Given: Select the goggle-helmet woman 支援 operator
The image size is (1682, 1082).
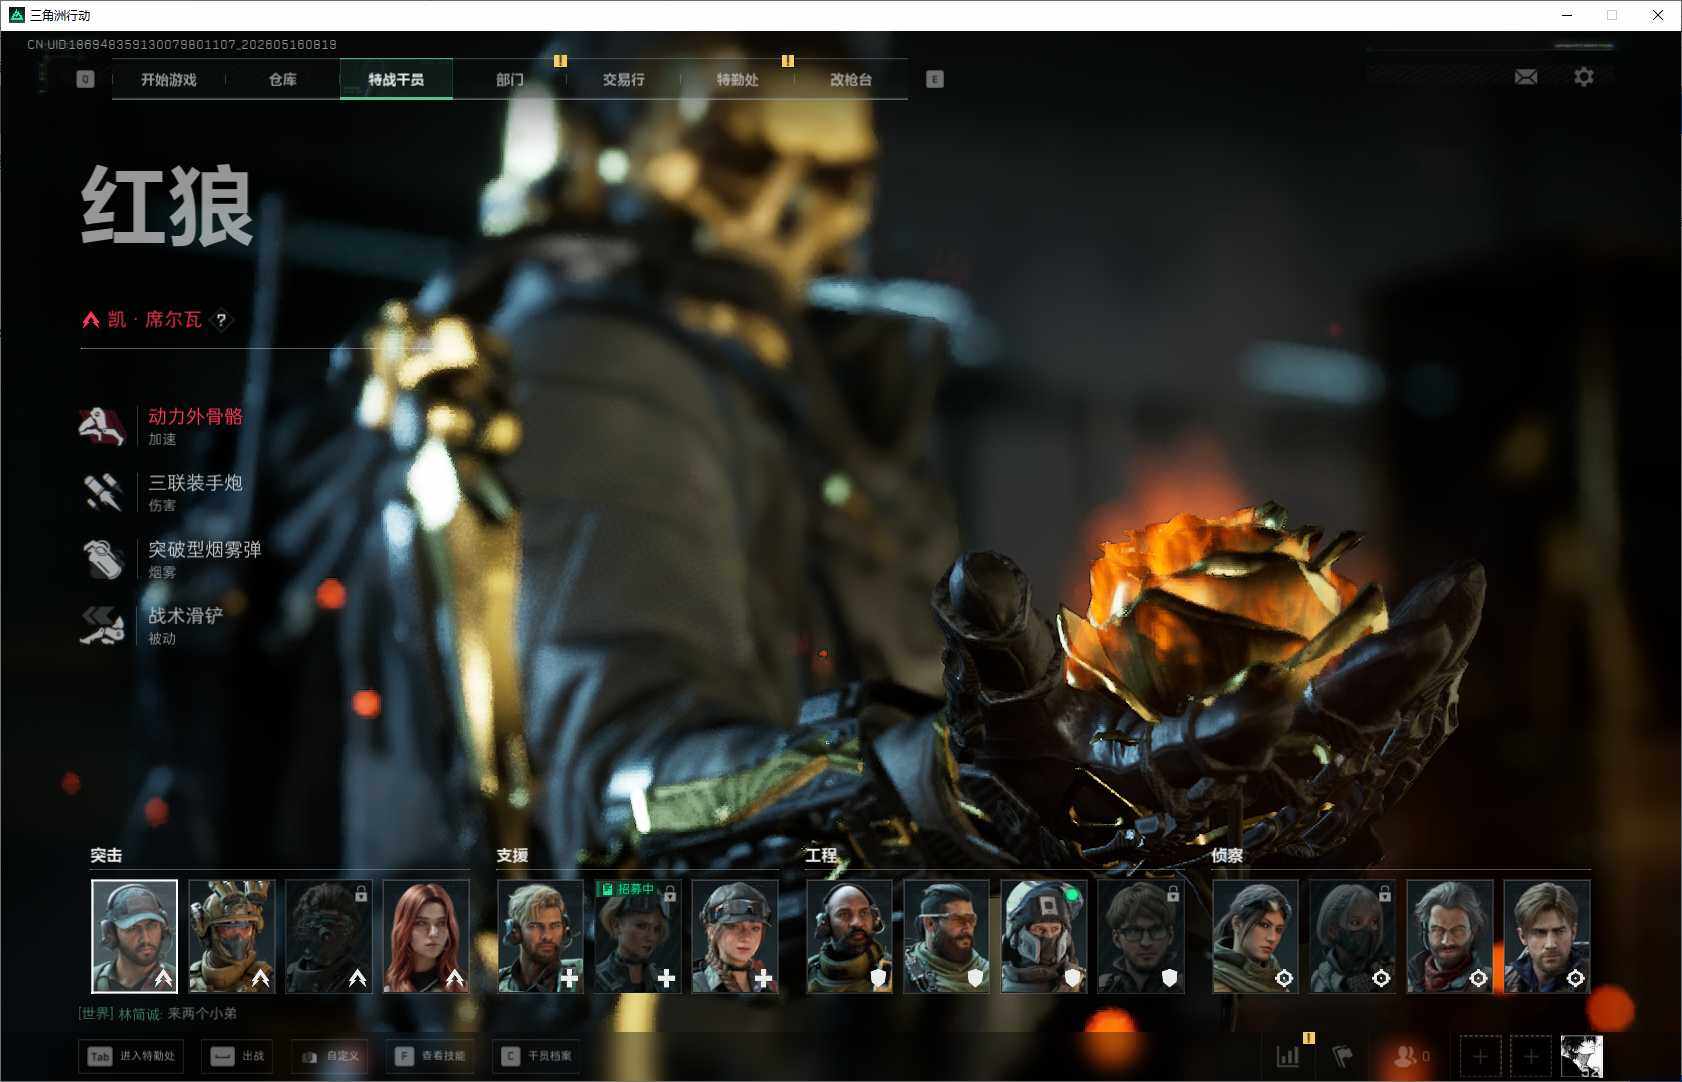Looking at the screenshot, I should click(734, 936).
